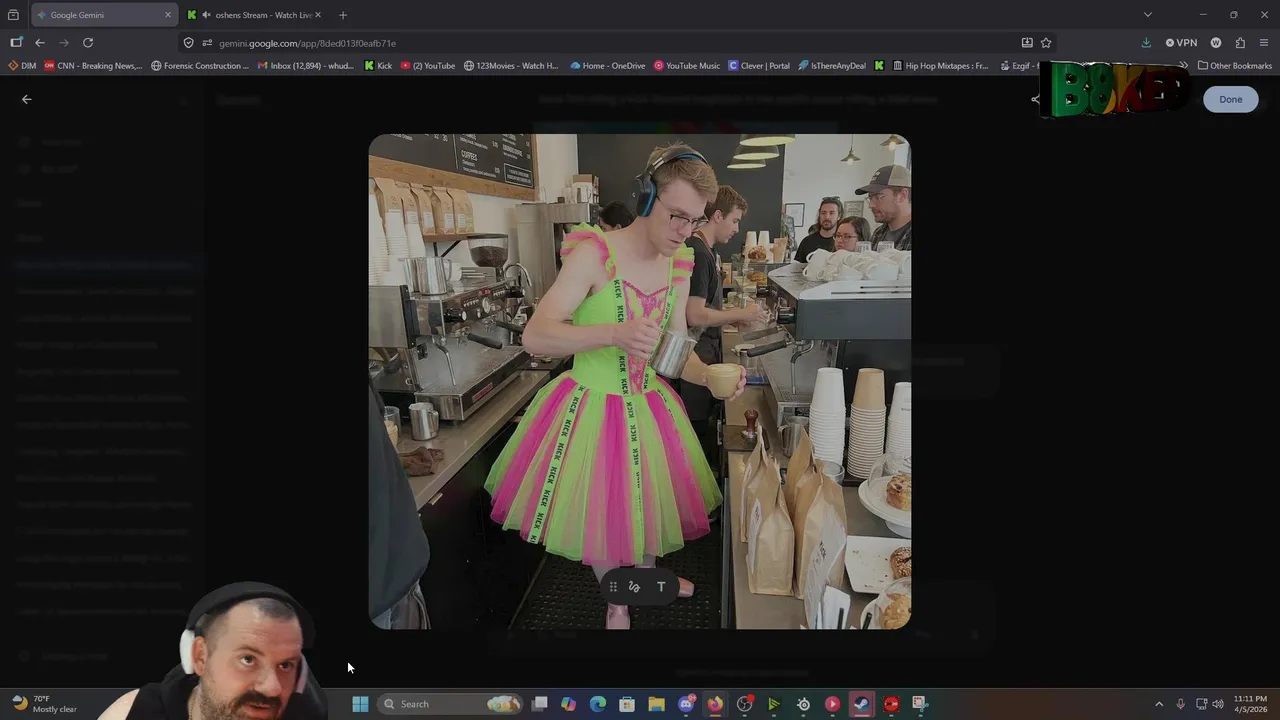Open IsThereAnyDeal bookmark

coord(832,66)
